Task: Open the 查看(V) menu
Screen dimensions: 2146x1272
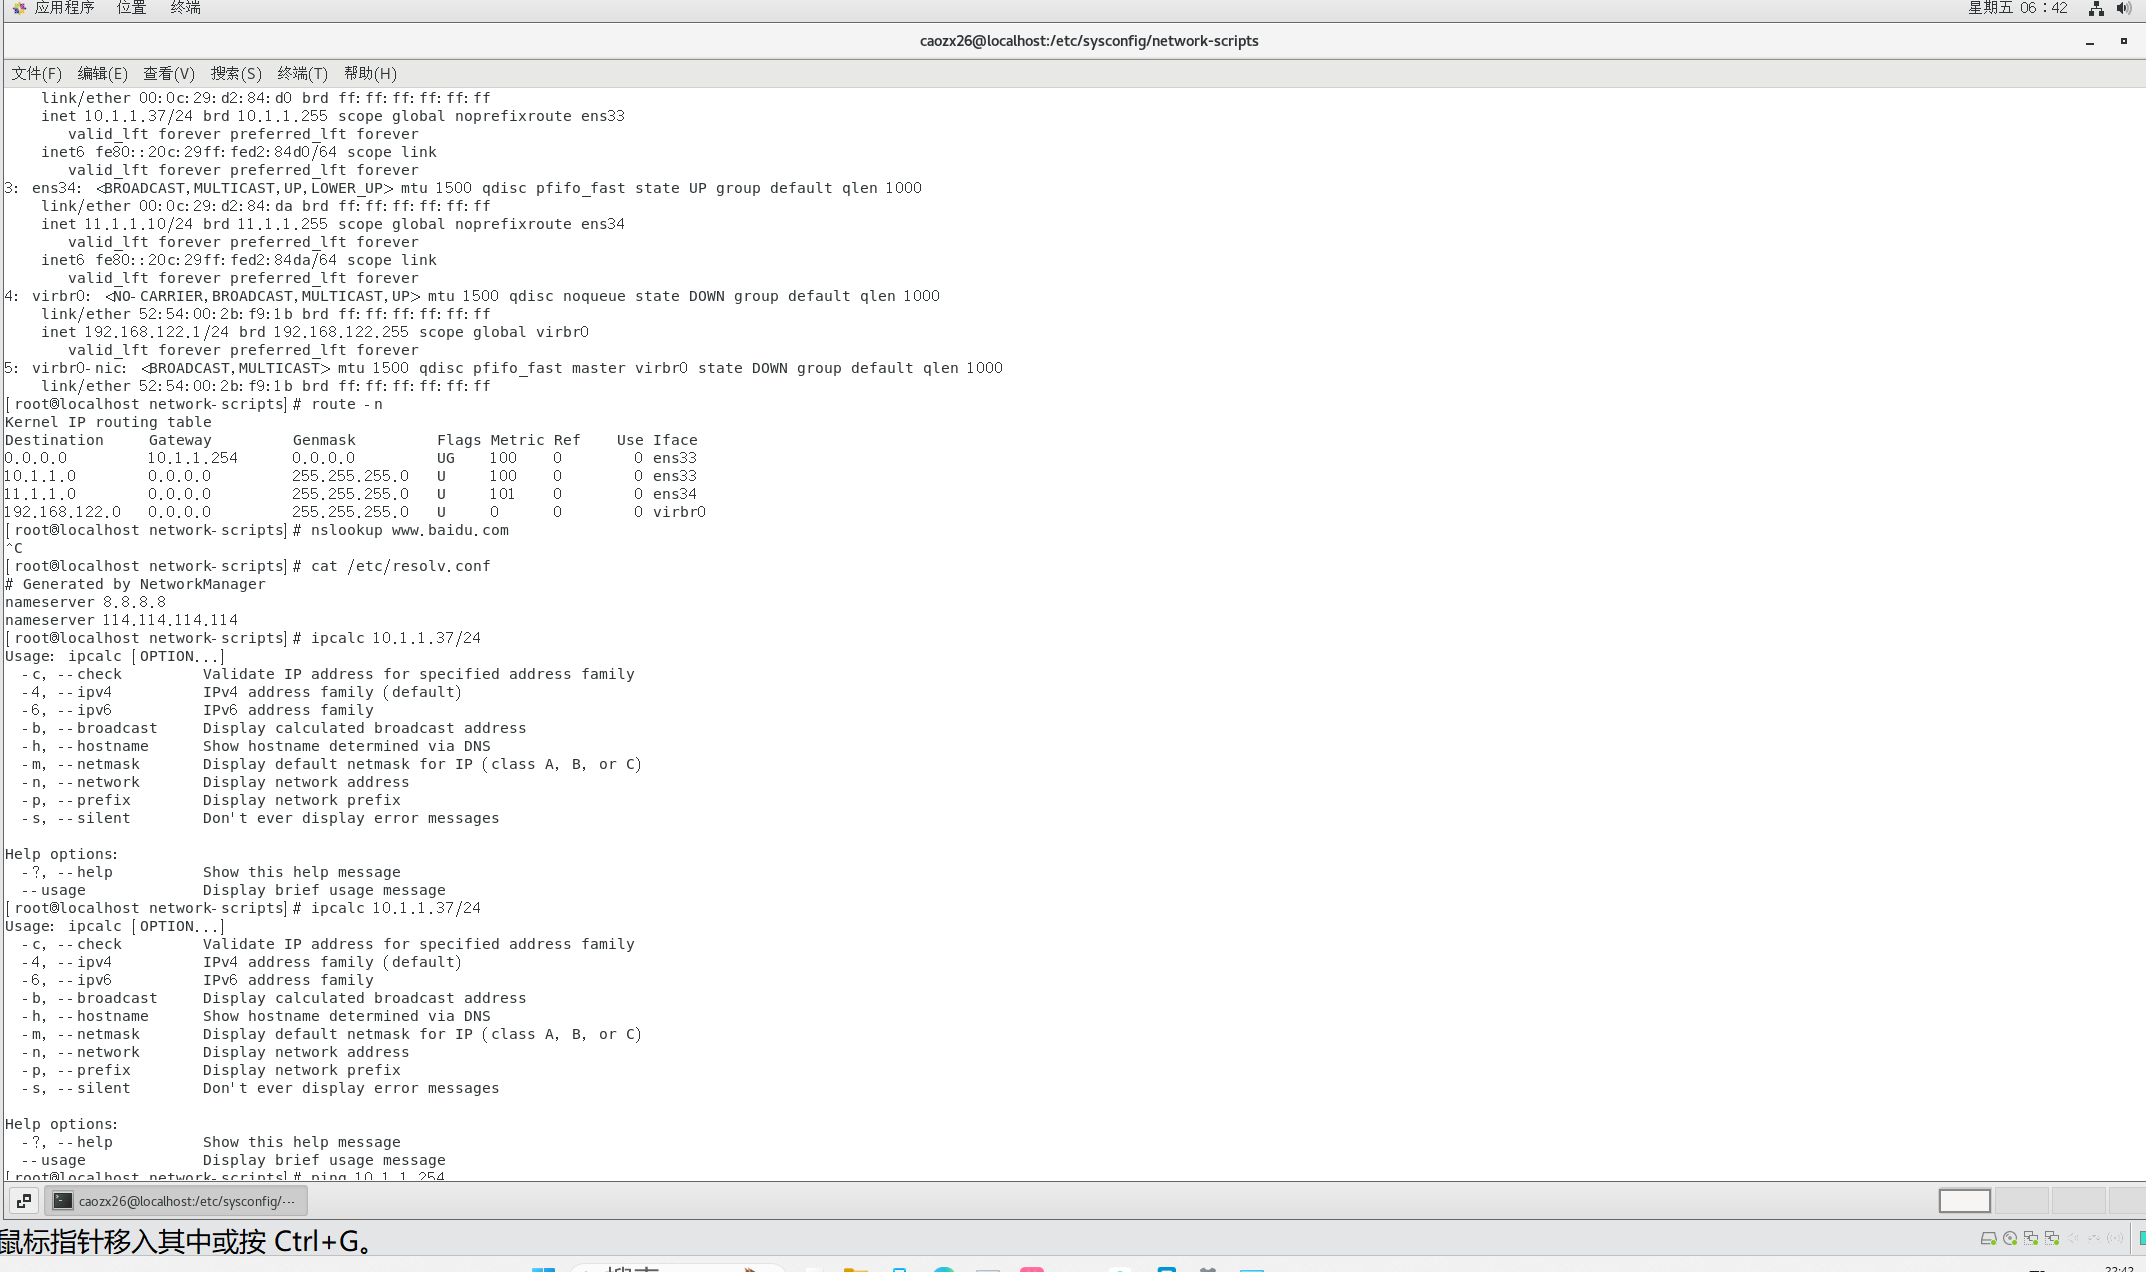Action: 168,73
